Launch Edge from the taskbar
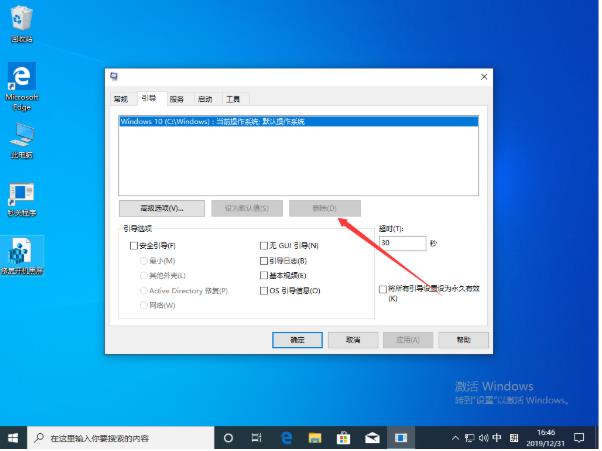The image size is (602, 451). (x=286, y=438)
